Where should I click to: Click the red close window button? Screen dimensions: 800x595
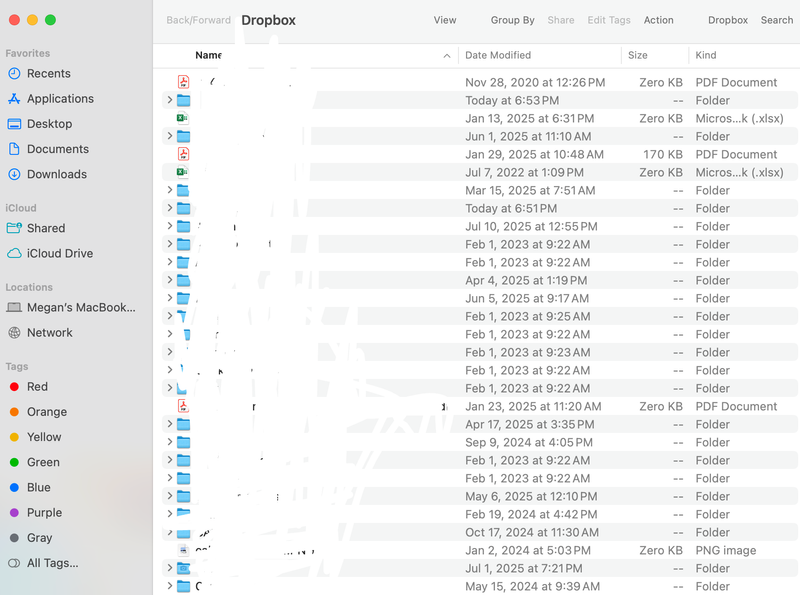point(14,20)
